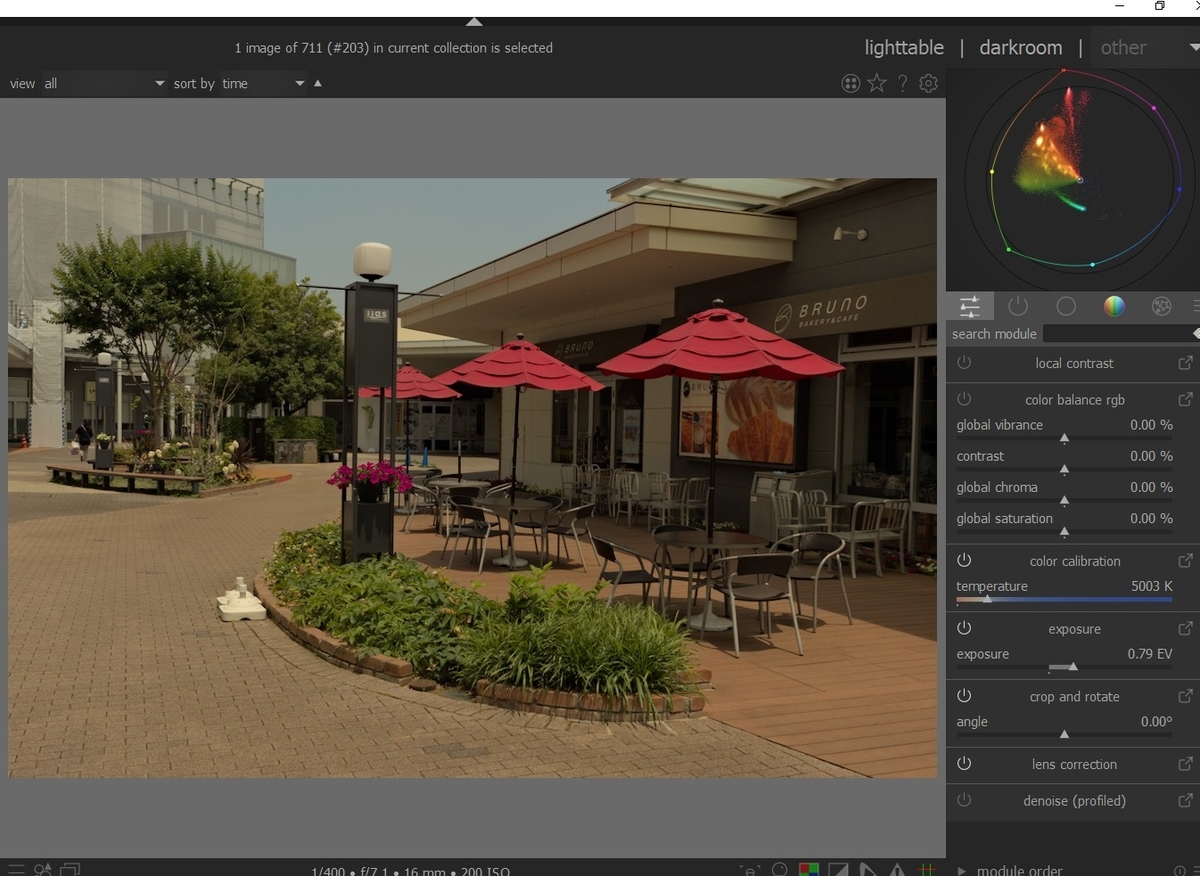The image size is (1200, 876).
Task: Click the crop and rotate module title
Action: pos(1074,696)
